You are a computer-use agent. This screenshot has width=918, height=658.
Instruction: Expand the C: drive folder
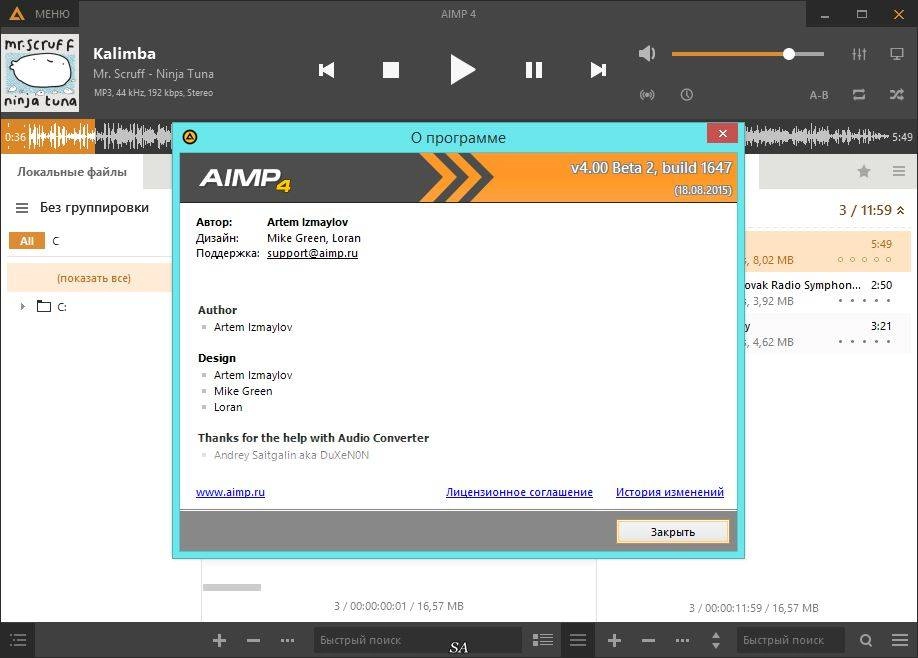pos(22,306)
